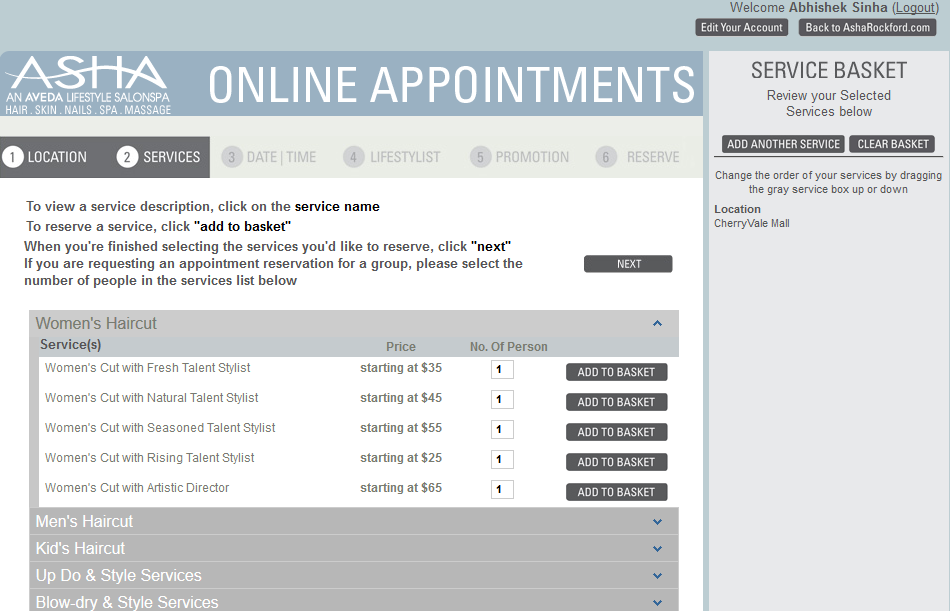Add Artistic Director cut to basket
Screen dimensions: 950x611
point(617,492)
